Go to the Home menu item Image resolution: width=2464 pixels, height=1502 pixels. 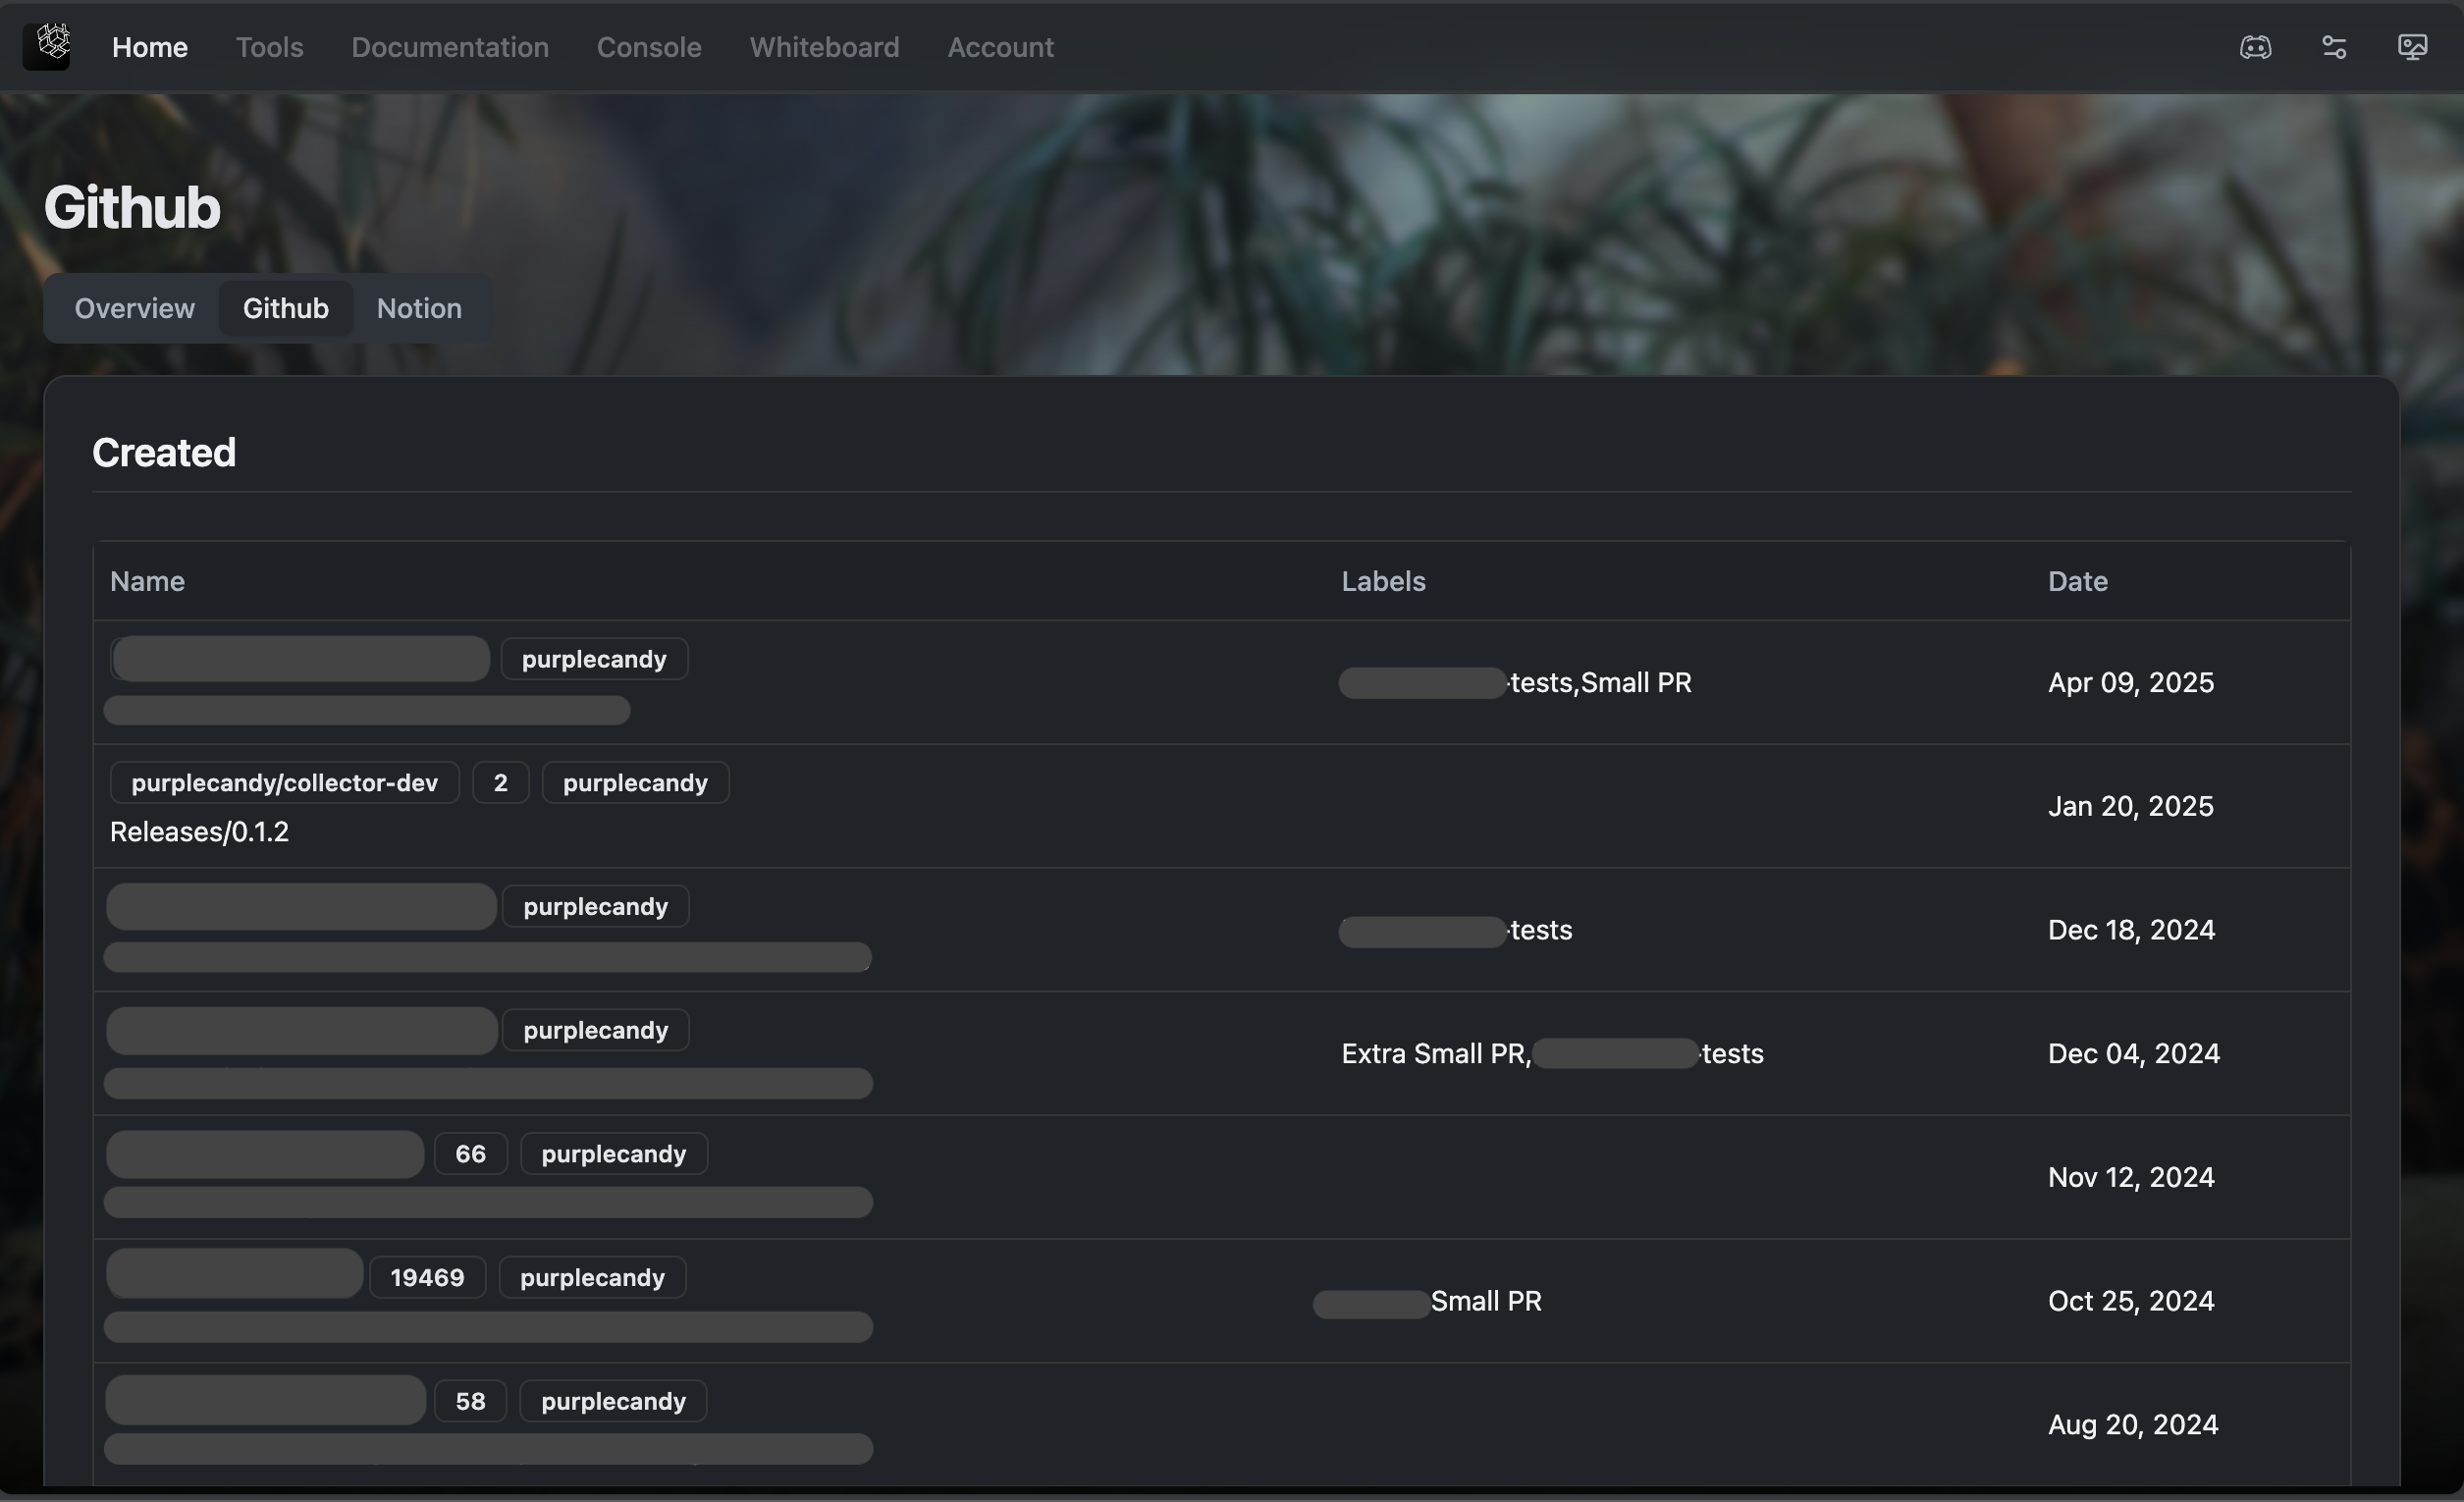pyautogui.click(x=150, y=47)
